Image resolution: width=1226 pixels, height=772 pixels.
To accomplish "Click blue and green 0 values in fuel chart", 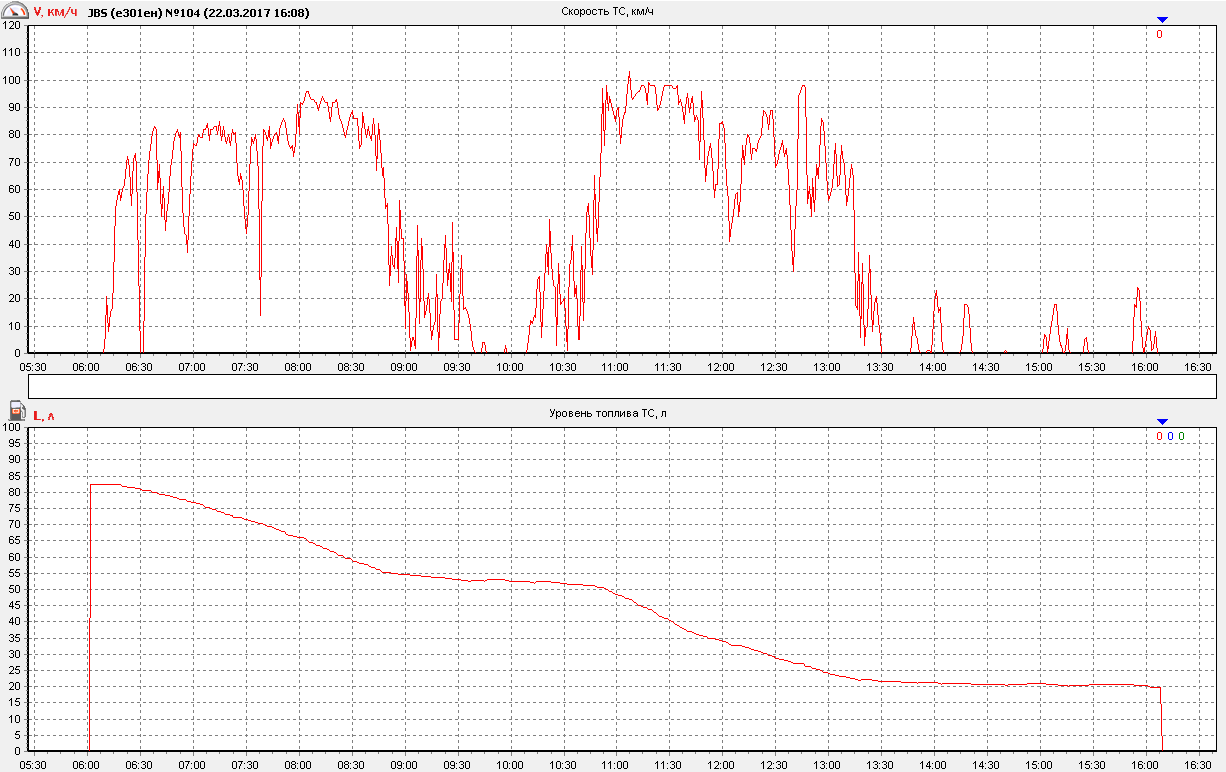I will (x=1170, y=436).
